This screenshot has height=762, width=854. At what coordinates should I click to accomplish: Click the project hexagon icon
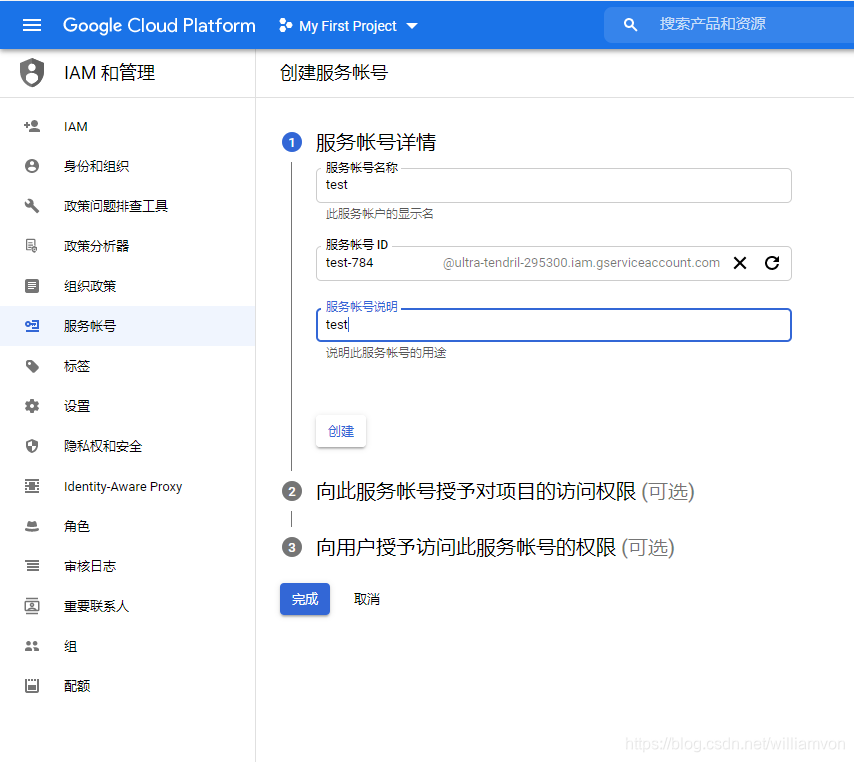tap(285, 25)
